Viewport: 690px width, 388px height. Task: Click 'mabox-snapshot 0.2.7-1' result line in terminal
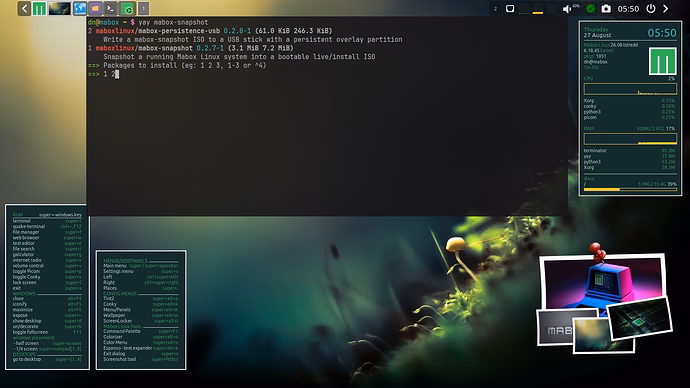(x=191, y=48)
